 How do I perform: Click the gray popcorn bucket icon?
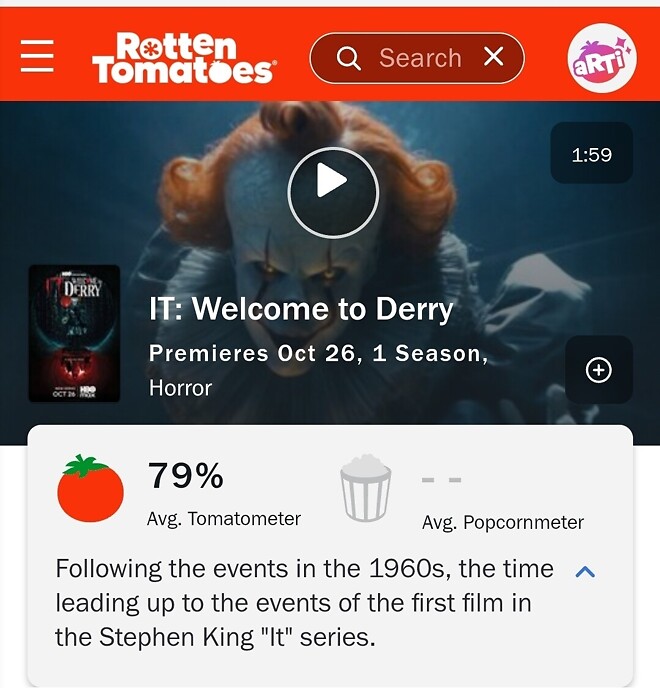click(x=366, y=487)
